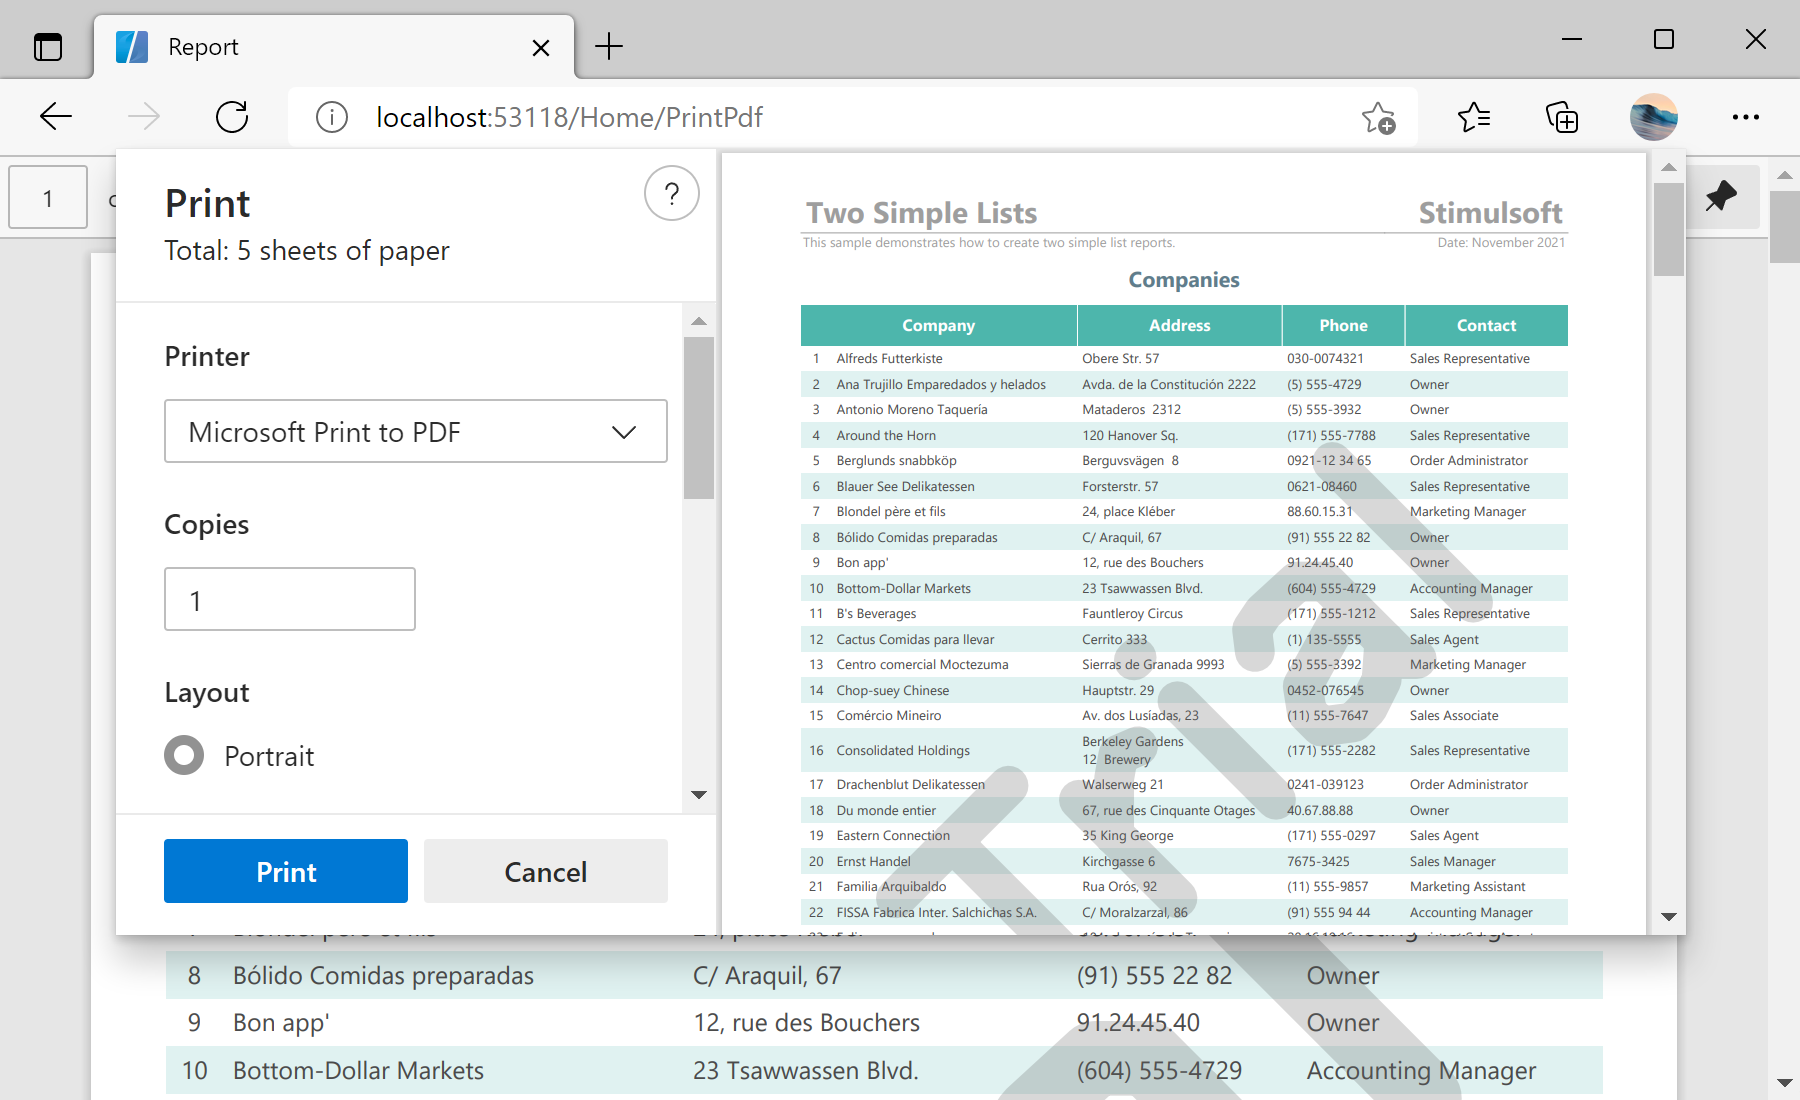Click preview scrollbar down arrow
This screenshot has width=1800, height=1100.
[x=1669, y=916]
